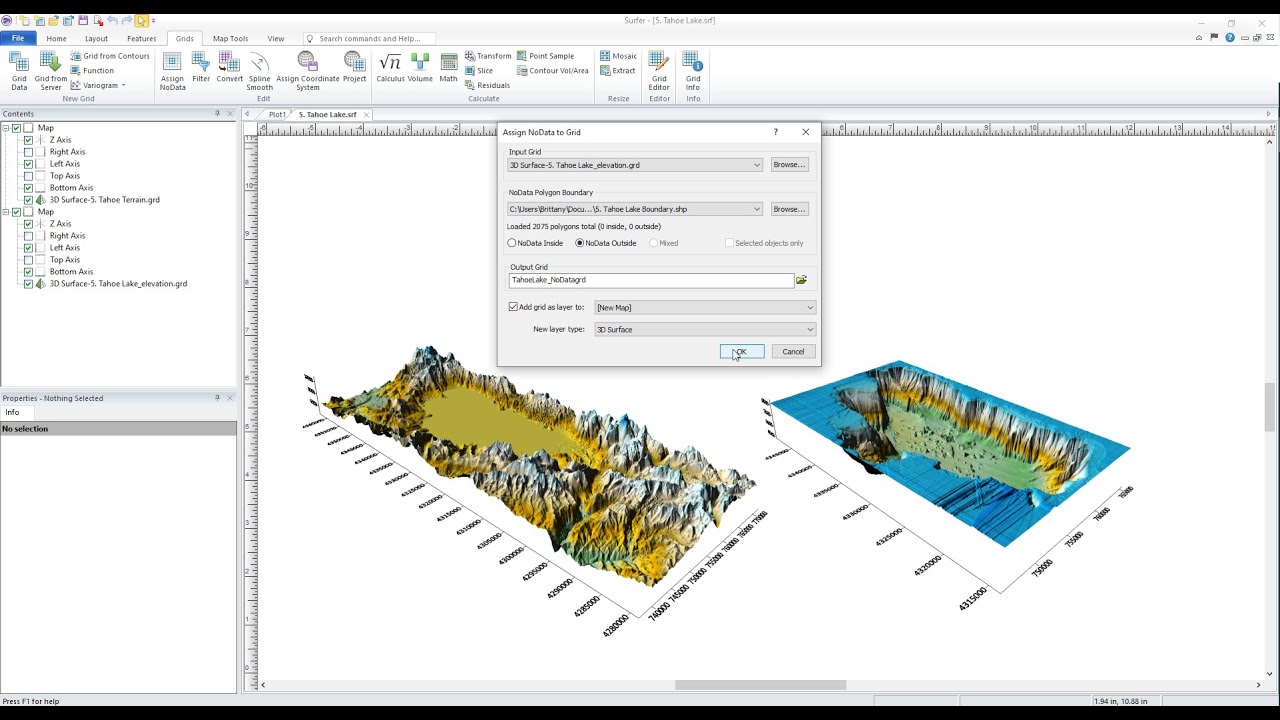
Task: Click the Point Sample command
Action: pyautogui.click(x=545, y=56)
